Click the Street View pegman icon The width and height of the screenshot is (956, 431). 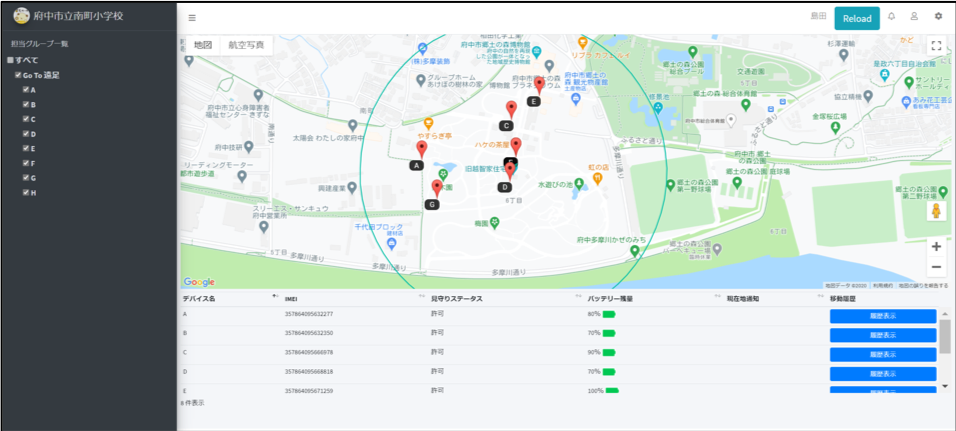tap(936, 211)
